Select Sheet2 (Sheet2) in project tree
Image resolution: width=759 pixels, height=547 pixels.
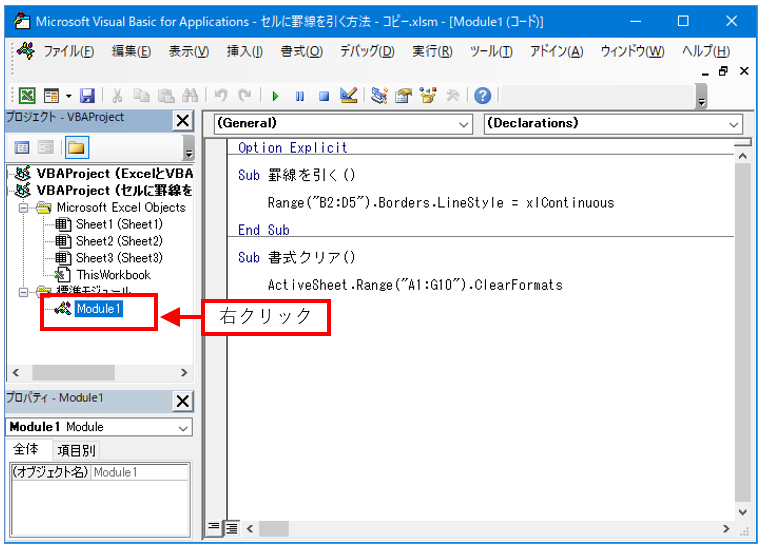click(x=119, y=241)
